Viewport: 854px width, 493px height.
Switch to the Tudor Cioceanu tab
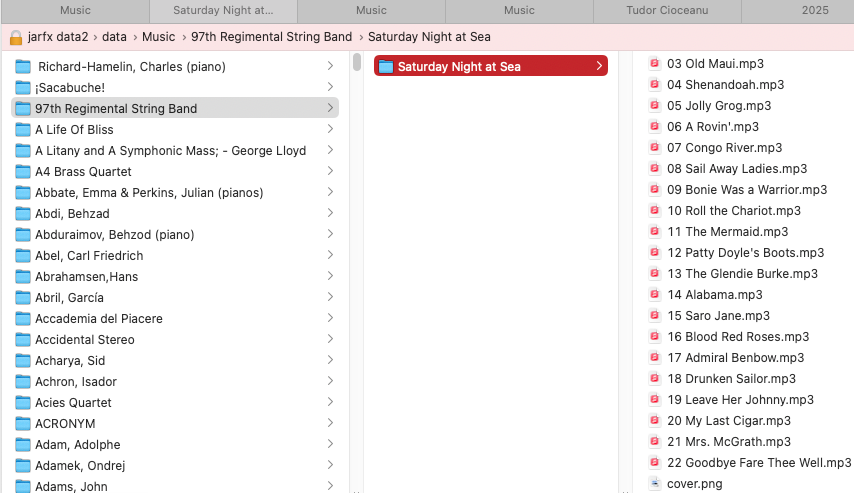[x=667, y=10]
